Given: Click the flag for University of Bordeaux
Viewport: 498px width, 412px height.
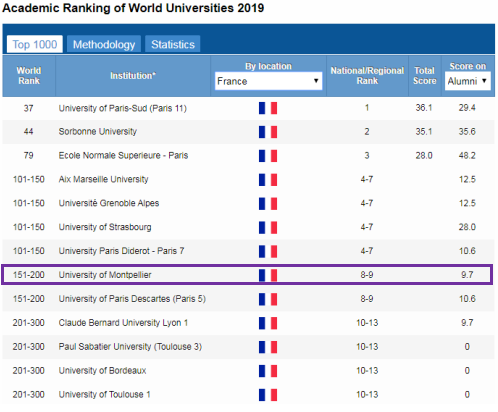Looking at the screenshot, I should coord(268,371).
